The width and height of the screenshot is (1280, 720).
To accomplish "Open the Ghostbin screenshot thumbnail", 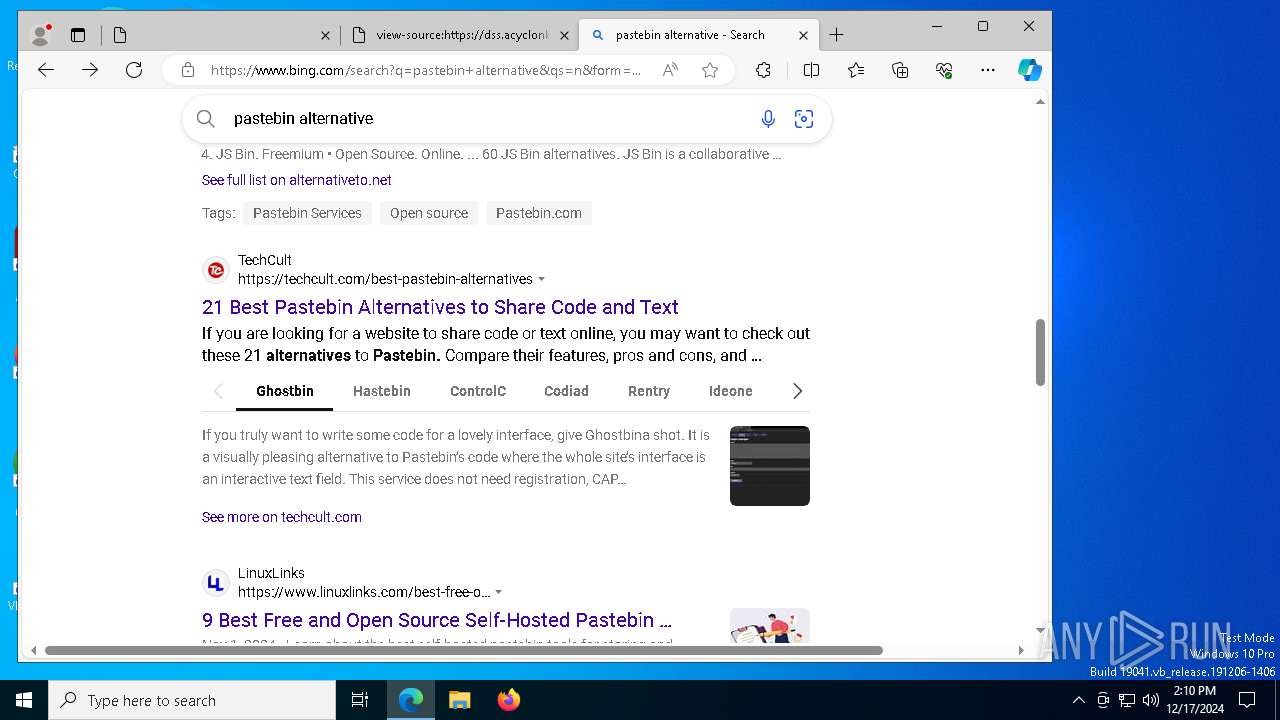I will pyautogui.click(x=770, y=466).
